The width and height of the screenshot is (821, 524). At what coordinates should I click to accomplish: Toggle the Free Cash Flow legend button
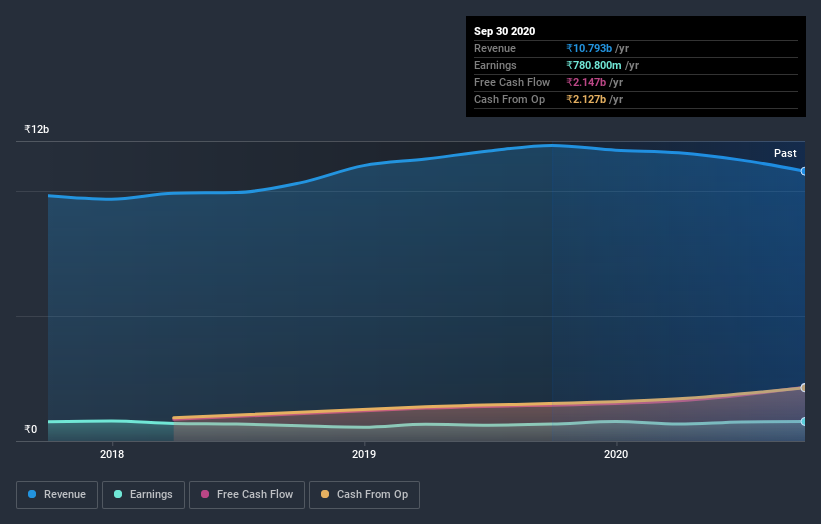click(247, 495)
